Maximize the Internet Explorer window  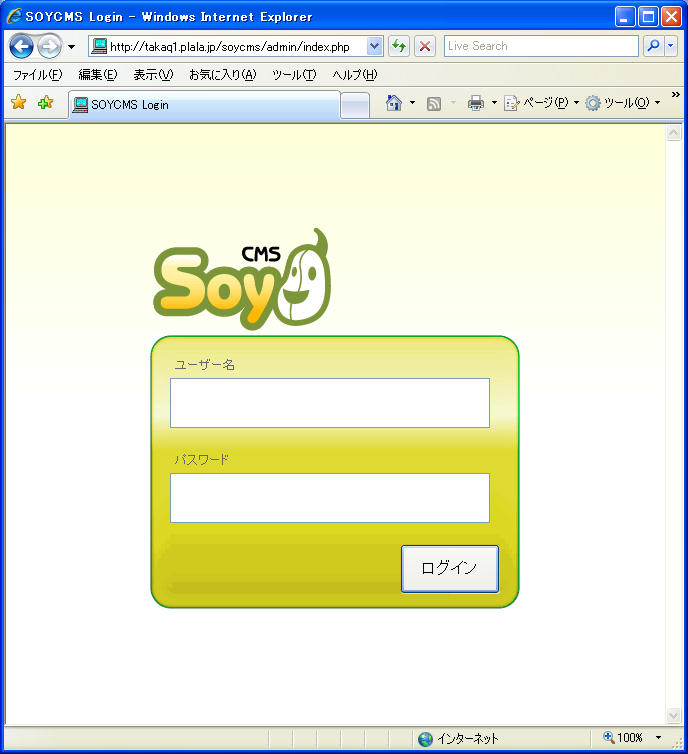pos(648,17)
